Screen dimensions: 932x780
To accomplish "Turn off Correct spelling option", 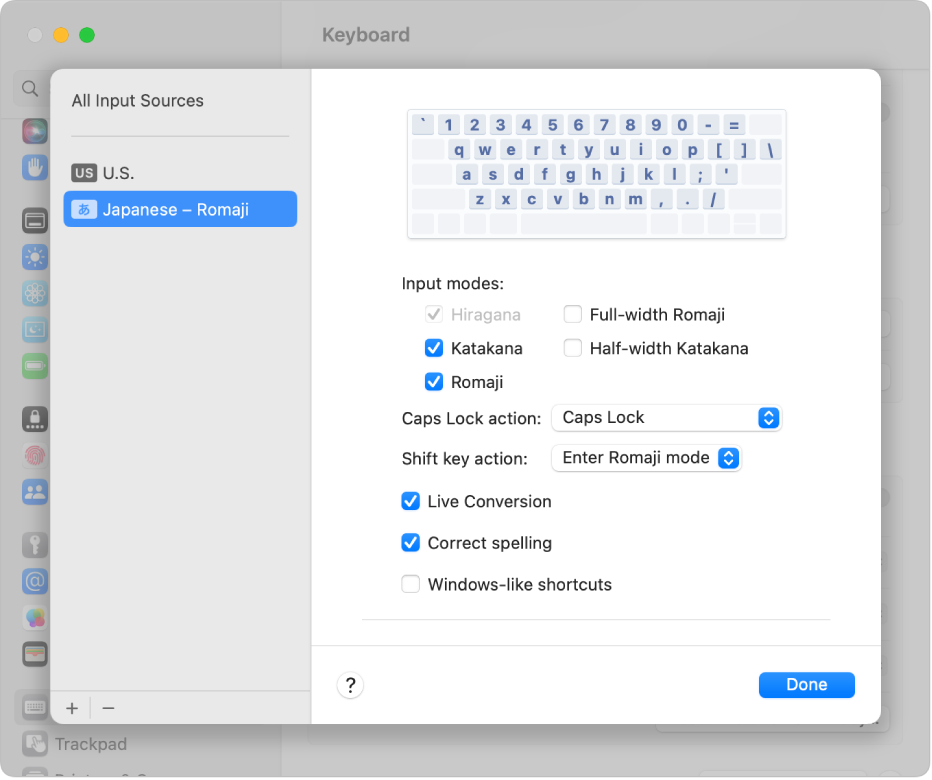I will tap(410, 543).
